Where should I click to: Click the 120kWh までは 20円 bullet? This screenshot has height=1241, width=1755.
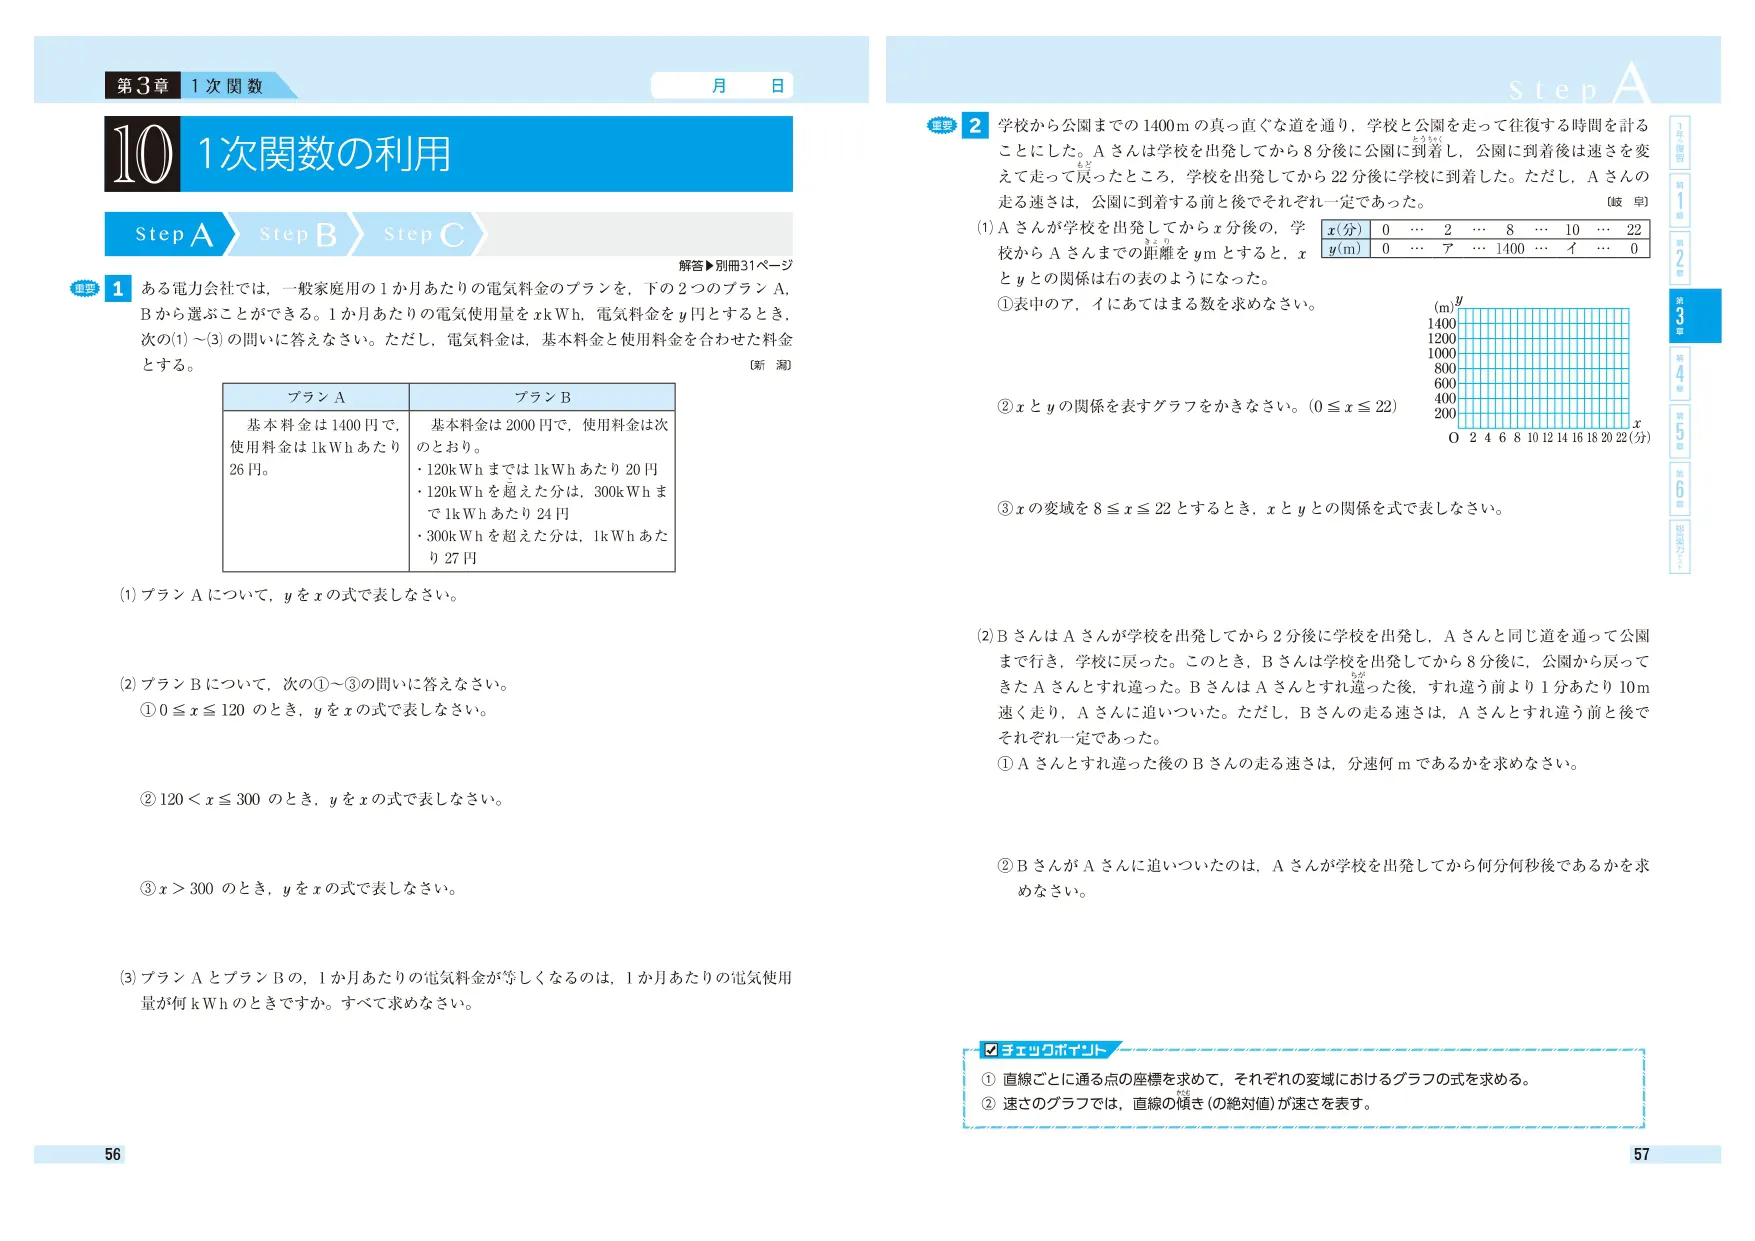click(x=538, y=470)
